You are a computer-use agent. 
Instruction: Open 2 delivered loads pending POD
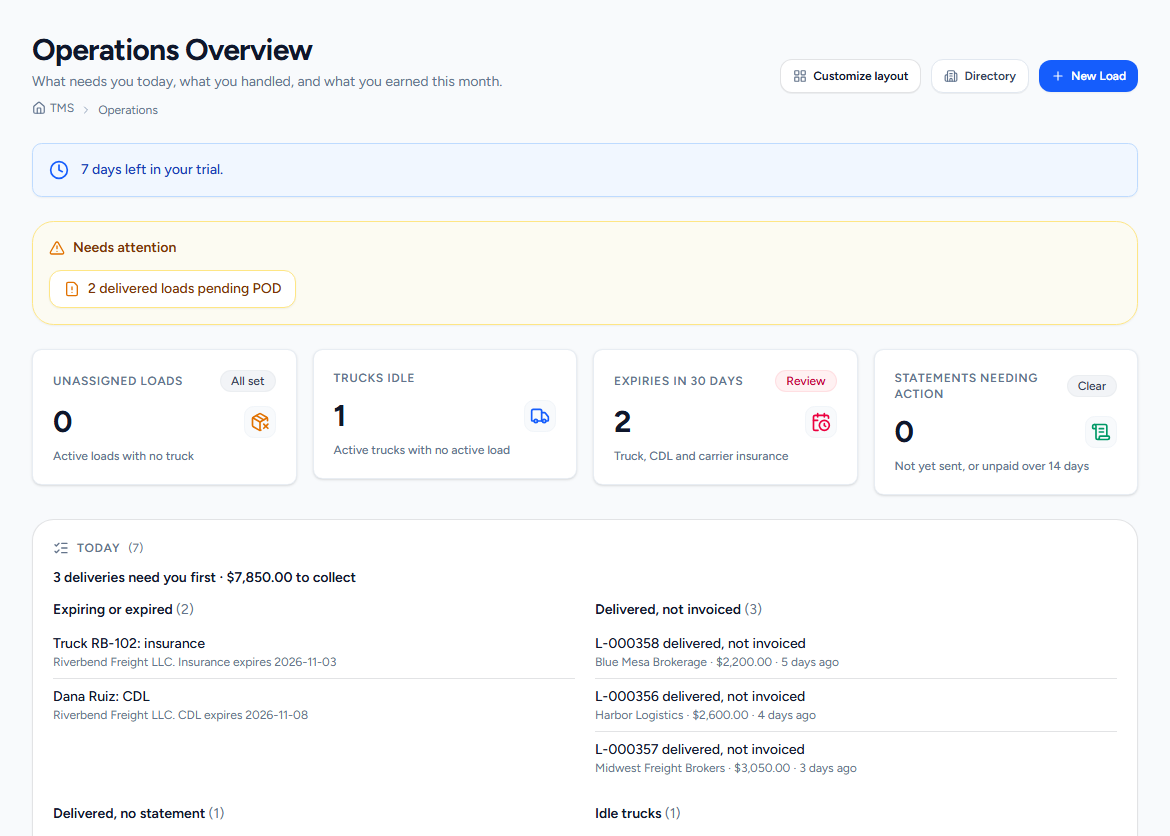(x=172, y=289)
